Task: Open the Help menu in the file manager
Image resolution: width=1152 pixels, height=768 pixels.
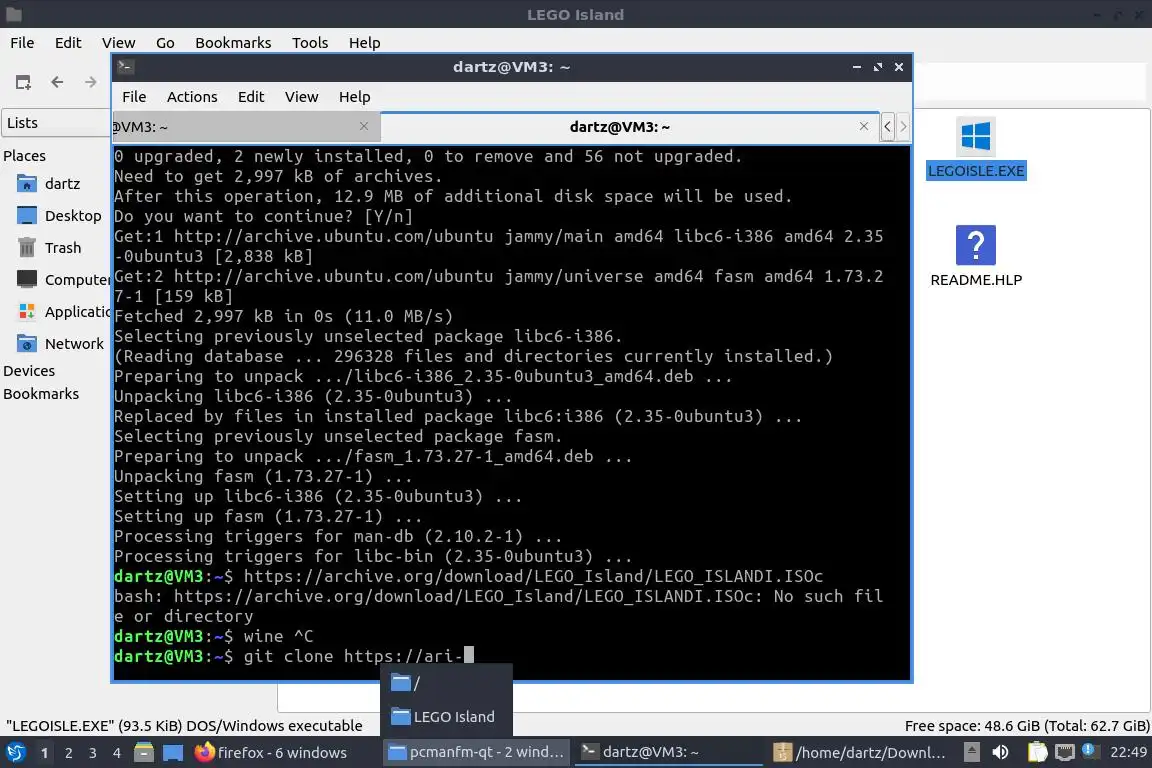Action: coord(364,43)
